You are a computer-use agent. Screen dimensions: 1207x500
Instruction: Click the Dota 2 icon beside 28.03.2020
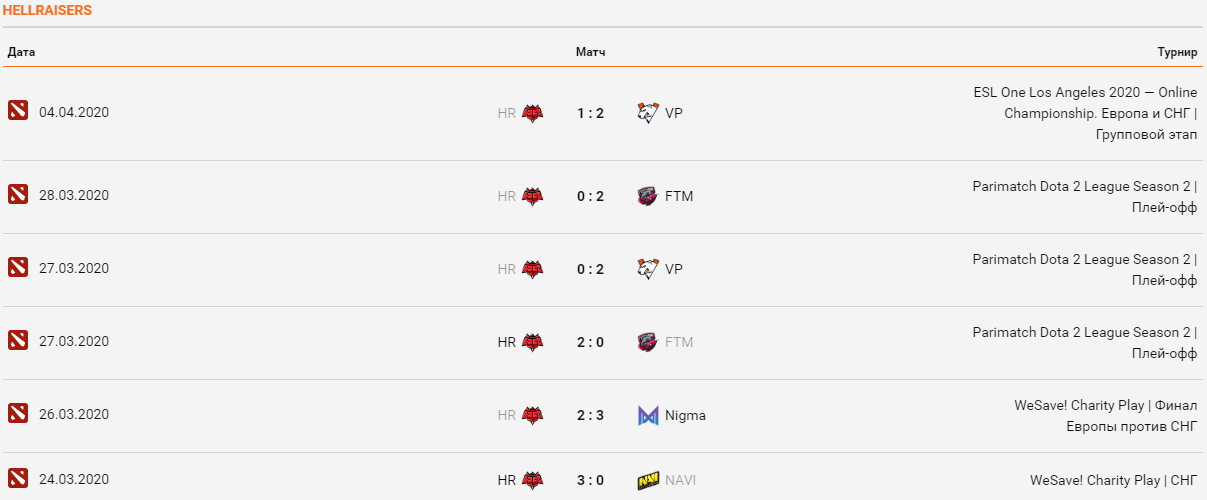click(x=18, y=195)
